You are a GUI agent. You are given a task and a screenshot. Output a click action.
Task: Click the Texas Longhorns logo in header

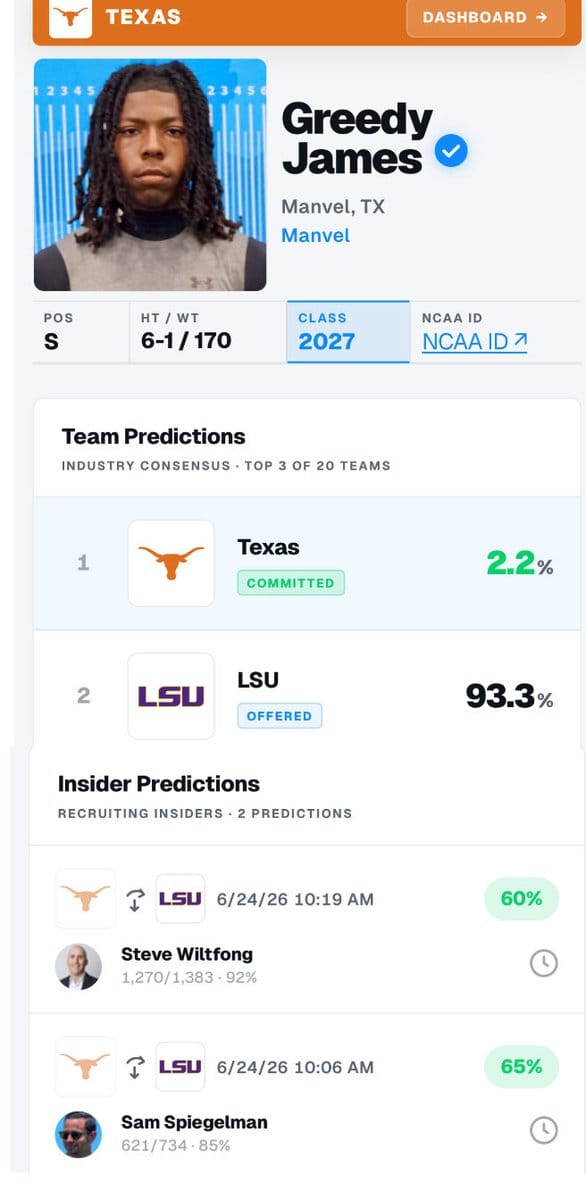[70, 17]
